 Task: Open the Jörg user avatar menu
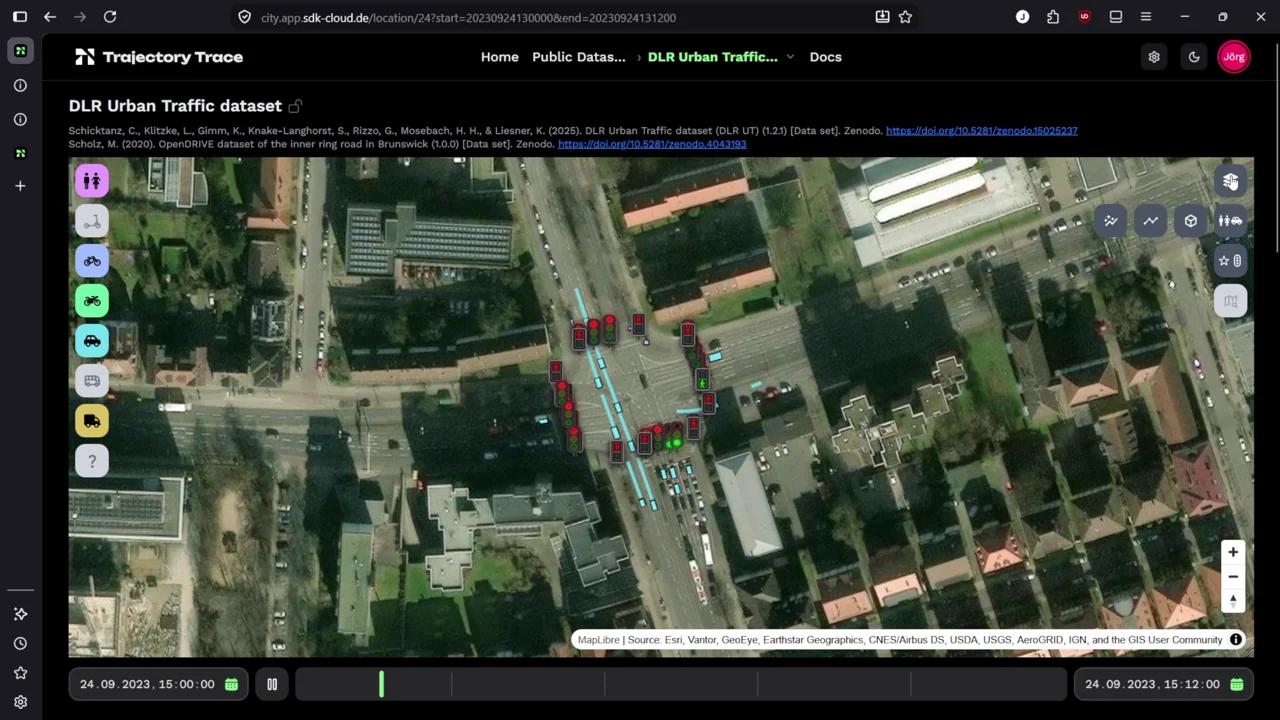pos(1234,57)
